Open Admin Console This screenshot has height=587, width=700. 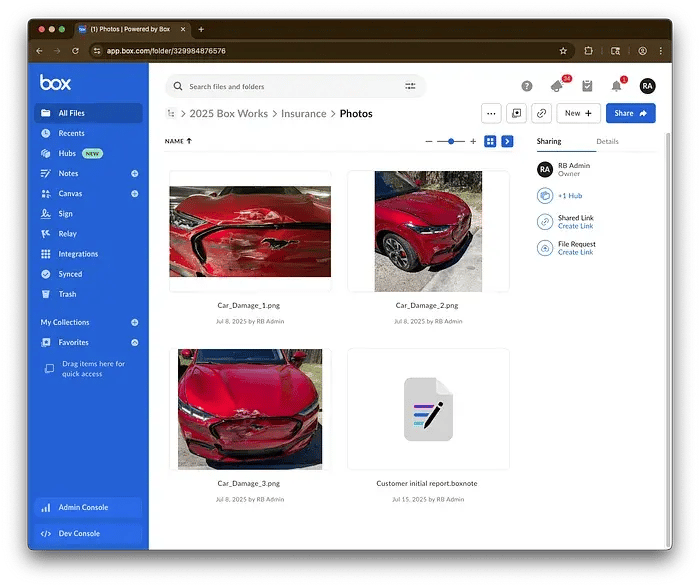point(88,507)
